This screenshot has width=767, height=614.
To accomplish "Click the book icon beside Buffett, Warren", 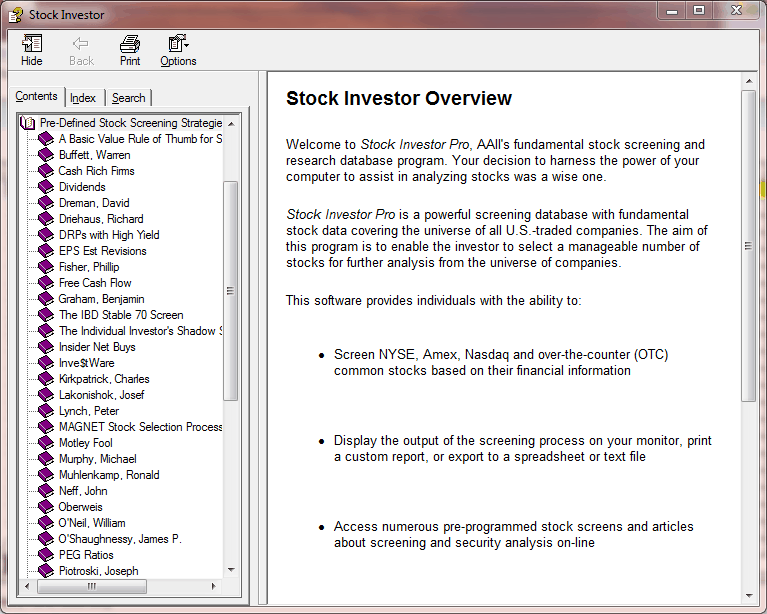I will (x=45, y=155).
